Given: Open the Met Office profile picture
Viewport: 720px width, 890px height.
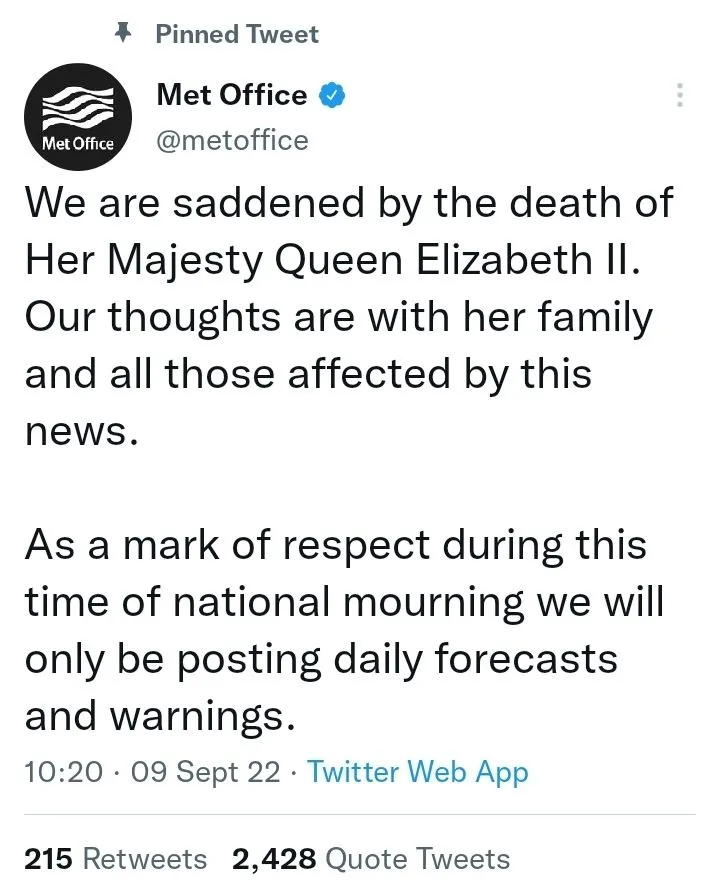Looking at the screenshot, I should tap(79, 118).
